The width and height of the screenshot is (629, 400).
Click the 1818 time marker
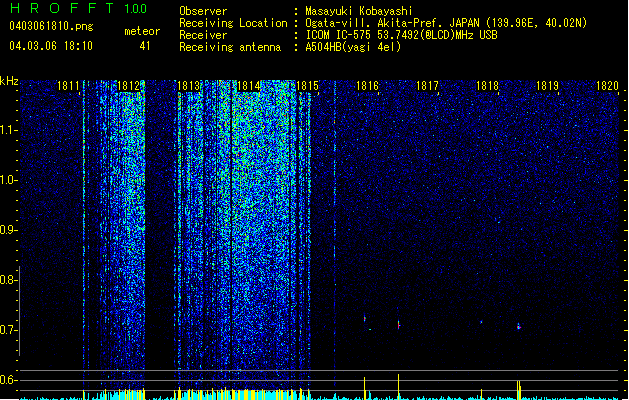tap(487, 86)
